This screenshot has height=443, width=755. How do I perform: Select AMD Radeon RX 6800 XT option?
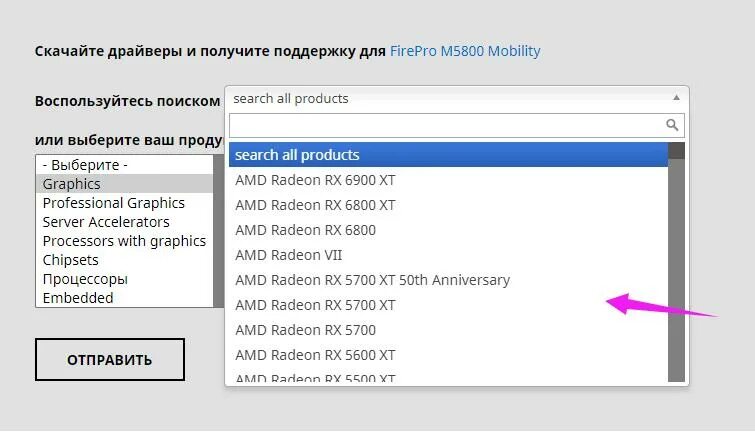coord(448,205)
